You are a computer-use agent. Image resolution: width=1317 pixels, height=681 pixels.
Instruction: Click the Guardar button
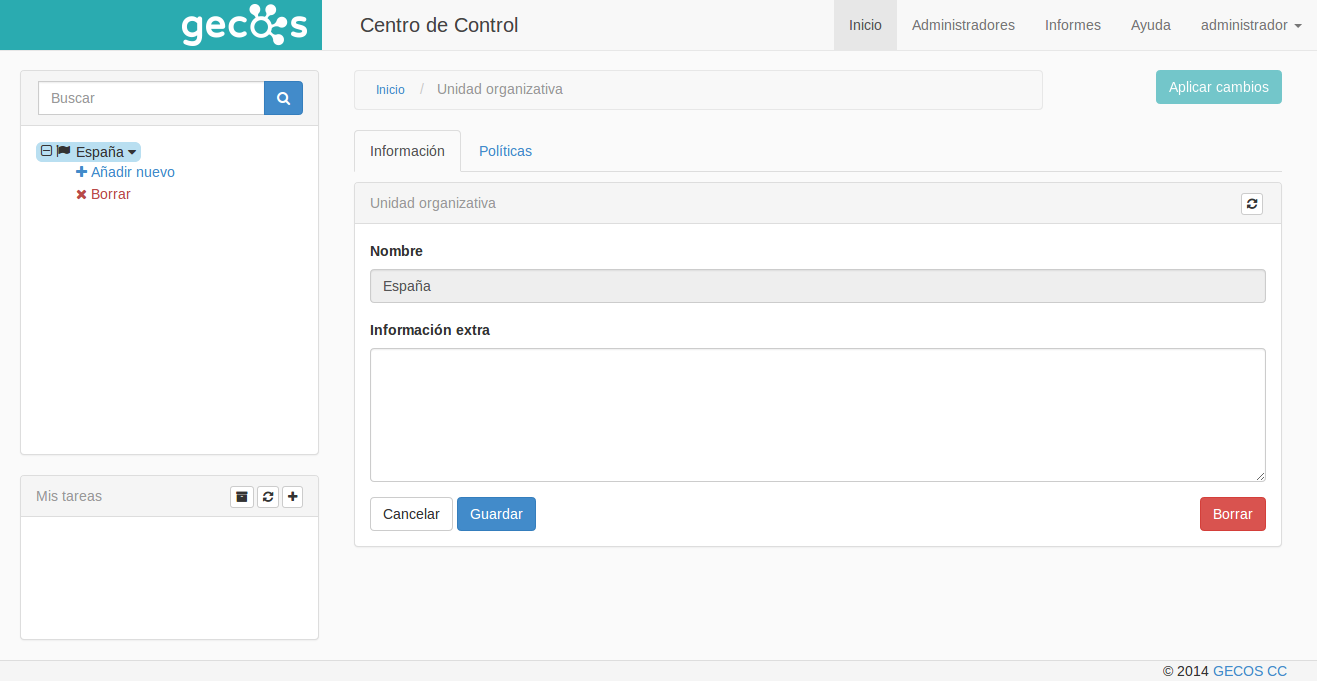[496, 514]
